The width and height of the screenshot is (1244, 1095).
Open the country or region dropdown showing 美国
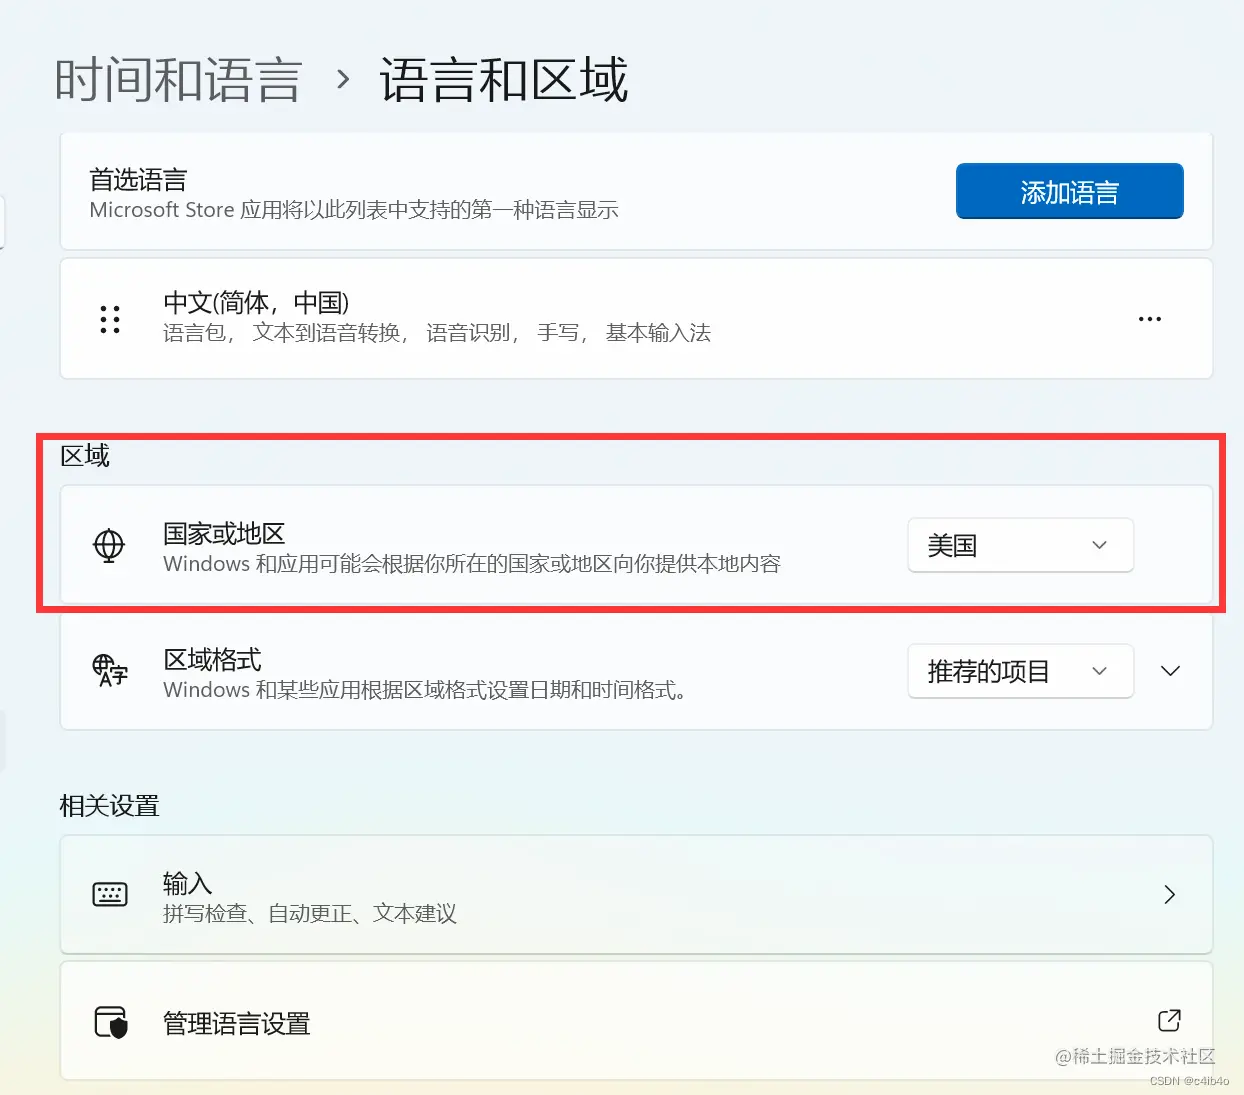coord(1020,545)
